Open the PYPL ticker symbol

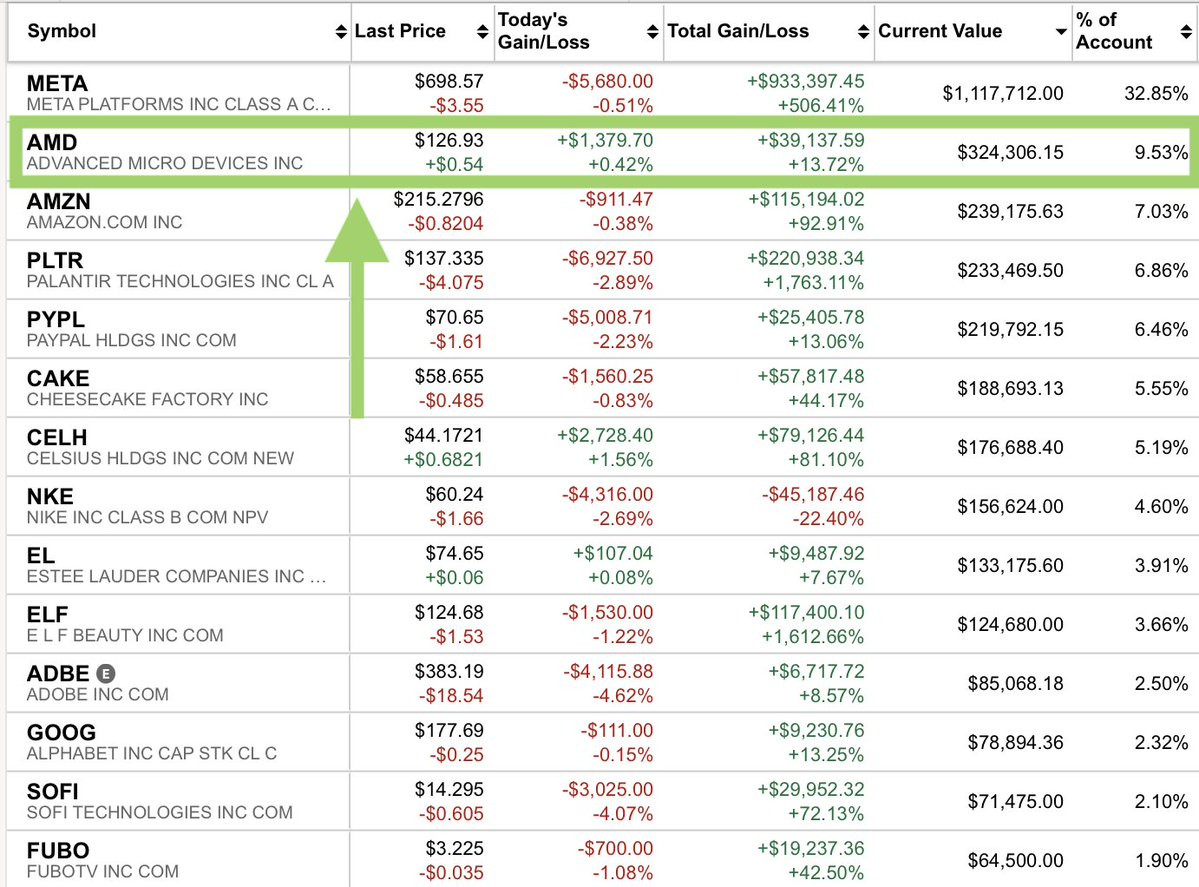[x=56, y=319]
